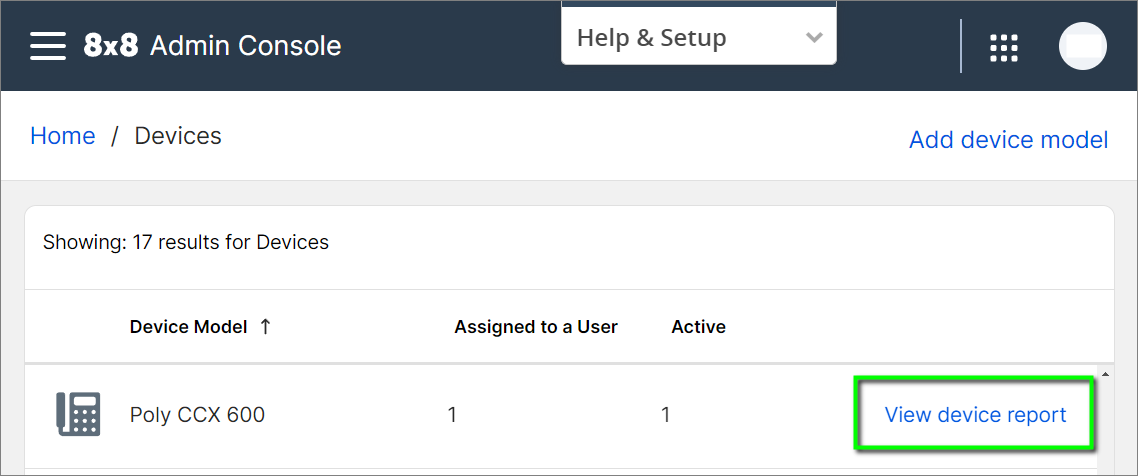Screen dimensions: 1138x476
Task: Go to Home breadcrumb link
Action: pos(62,136)
